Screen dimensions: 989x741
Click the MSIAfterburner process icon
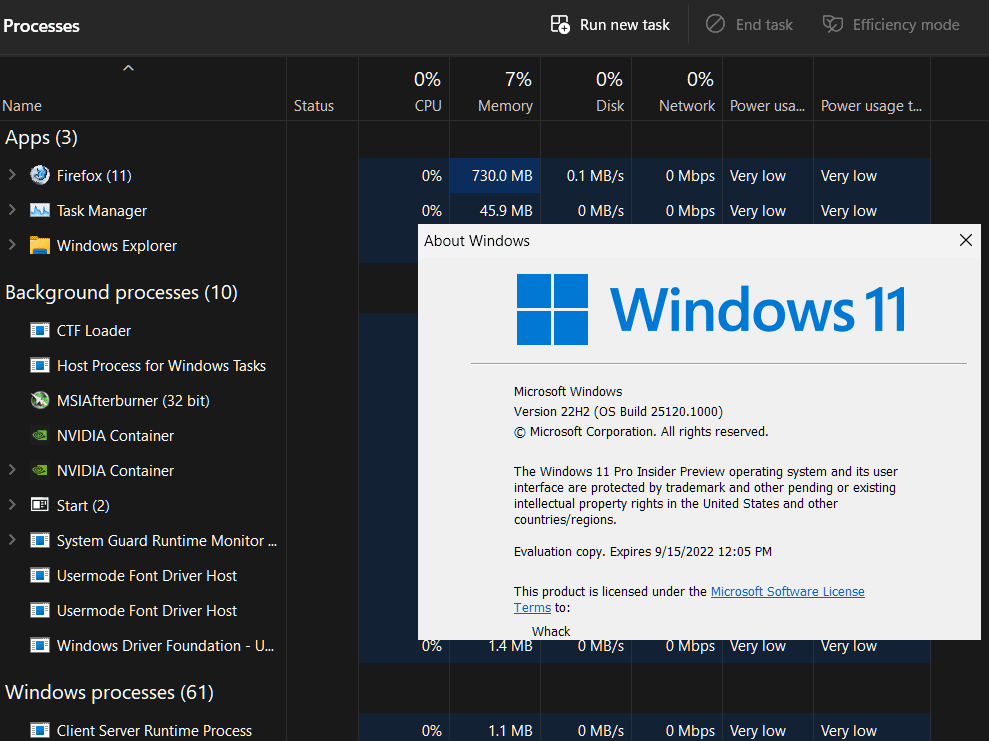pyautogui.click(x=40, y=400)
